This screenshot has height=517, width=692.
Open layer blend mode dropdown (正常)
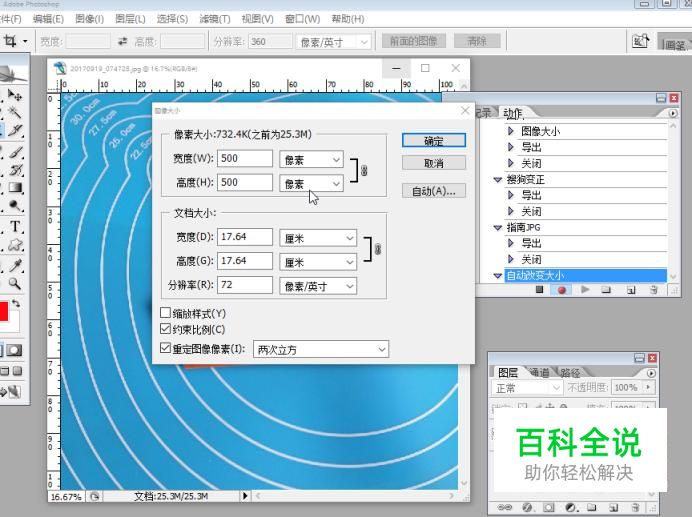tap(527, 388)
